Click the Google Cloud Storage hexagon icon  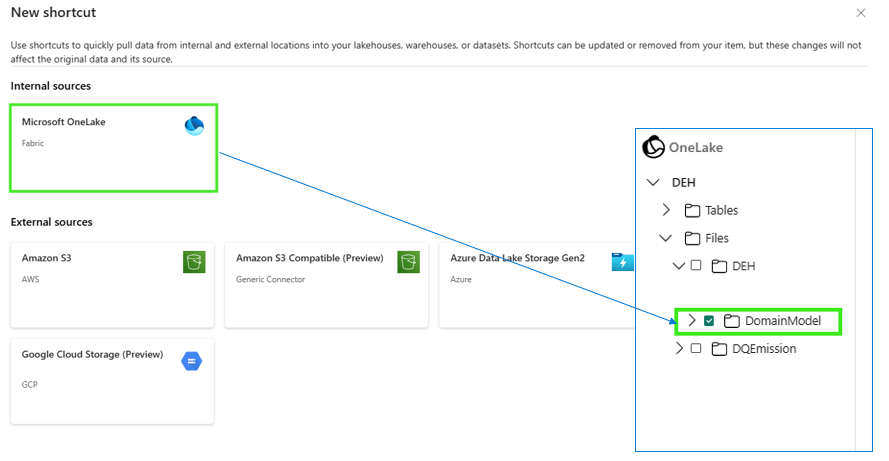click(x=192, y=361)
